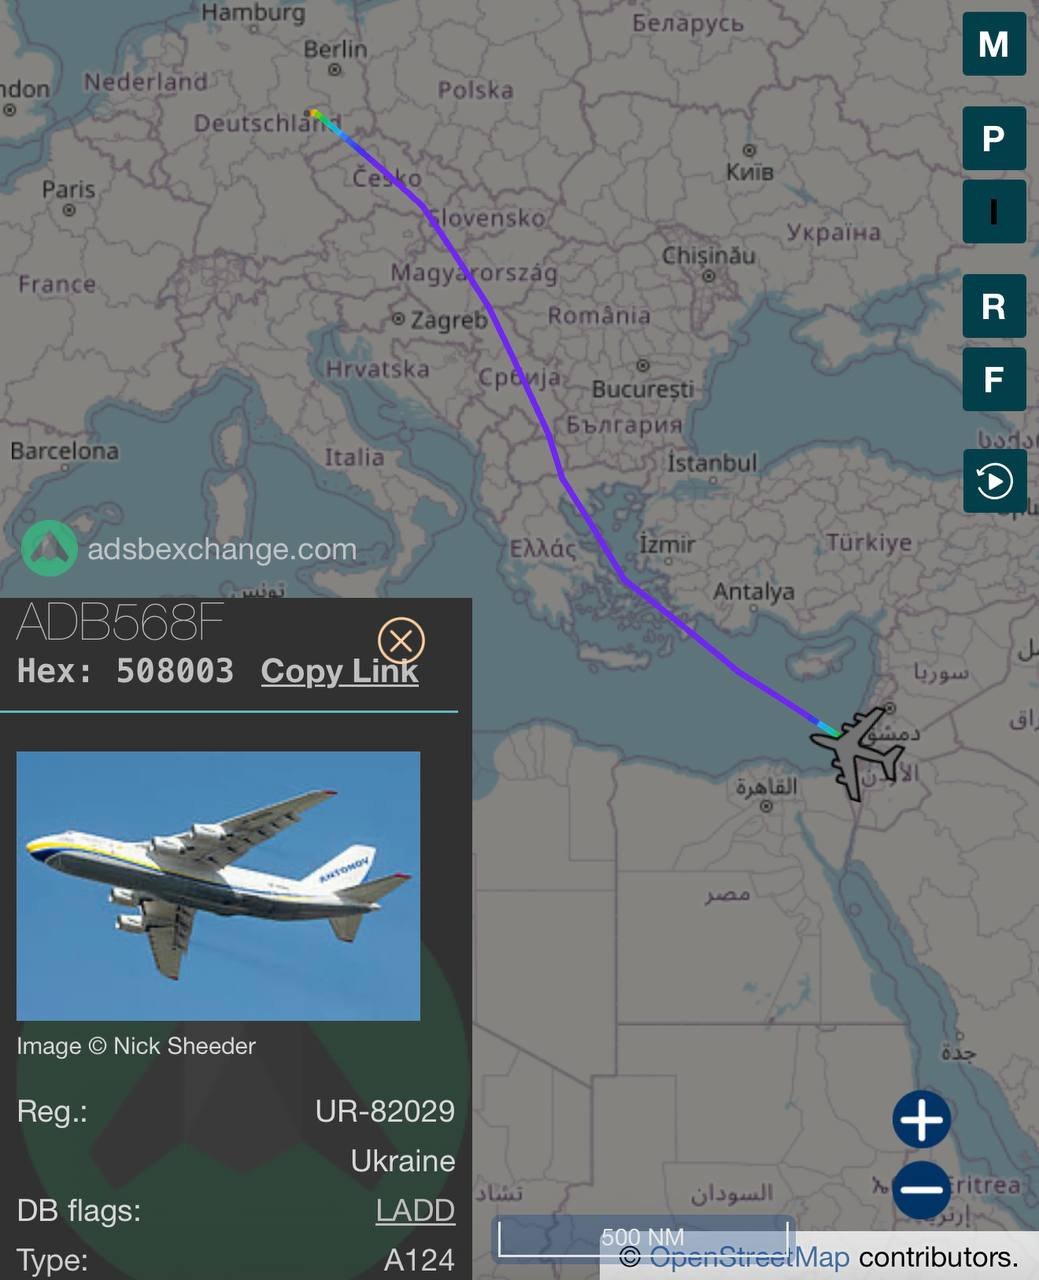Toggle the P button on map
The height and width of the screenshot is (1280, 1039).
coord(993,138)
